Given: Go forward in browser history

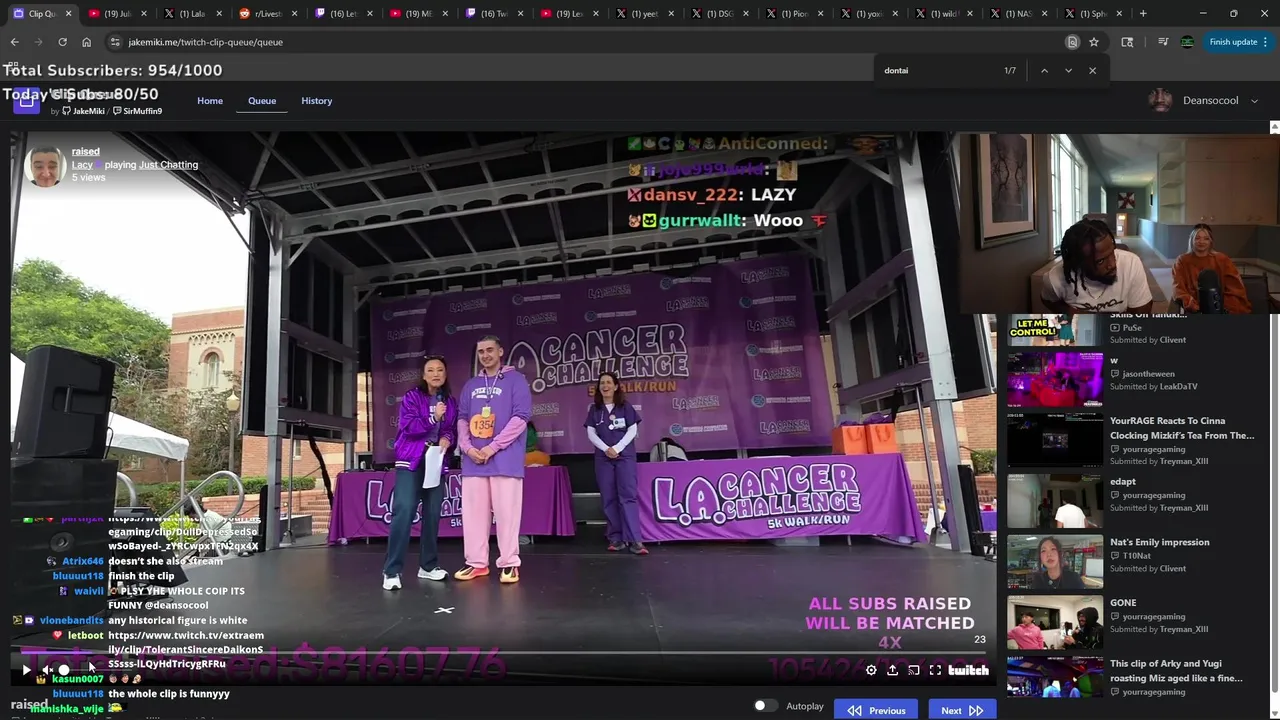Looking at the screenshot, I should [38, 42].
